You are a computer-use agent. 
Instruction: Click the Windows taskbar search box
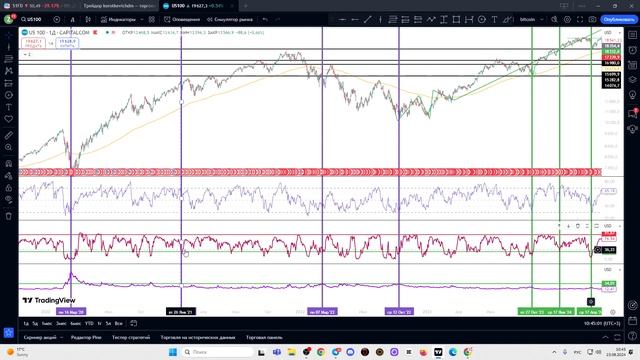pyautogui.click(x=218, y=352)
